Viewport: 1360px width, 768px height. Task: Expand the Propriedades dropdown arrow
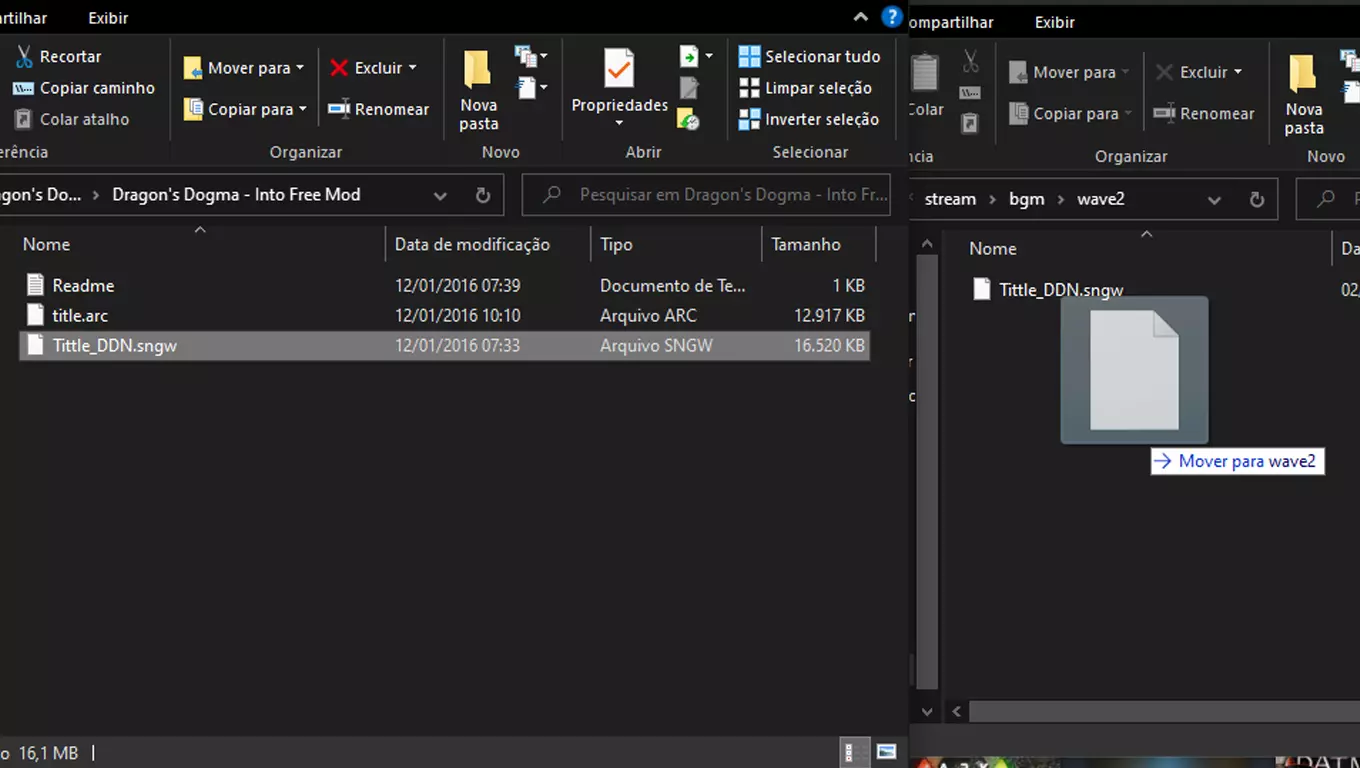point(619,123)
